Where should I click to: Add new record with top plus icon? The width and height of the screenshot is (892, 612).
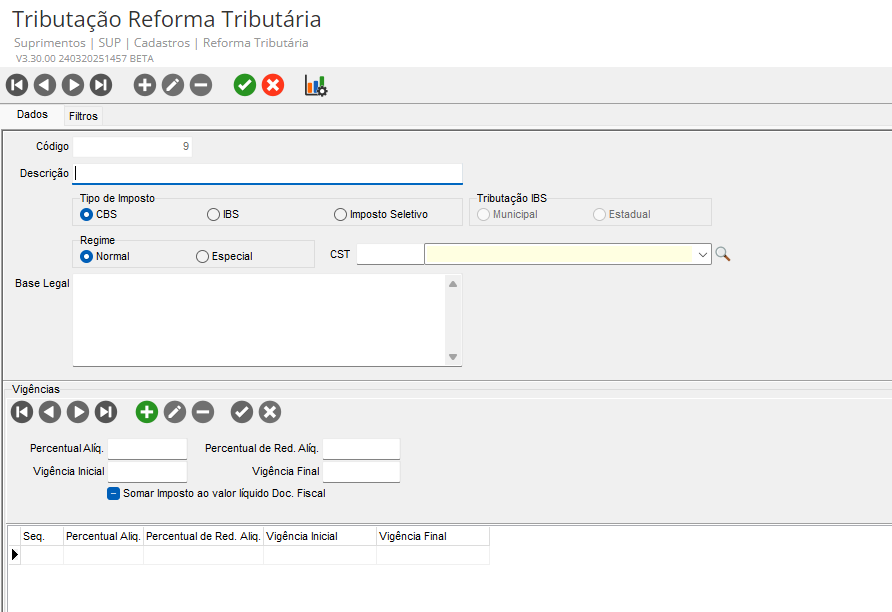(x=145, y=86)
